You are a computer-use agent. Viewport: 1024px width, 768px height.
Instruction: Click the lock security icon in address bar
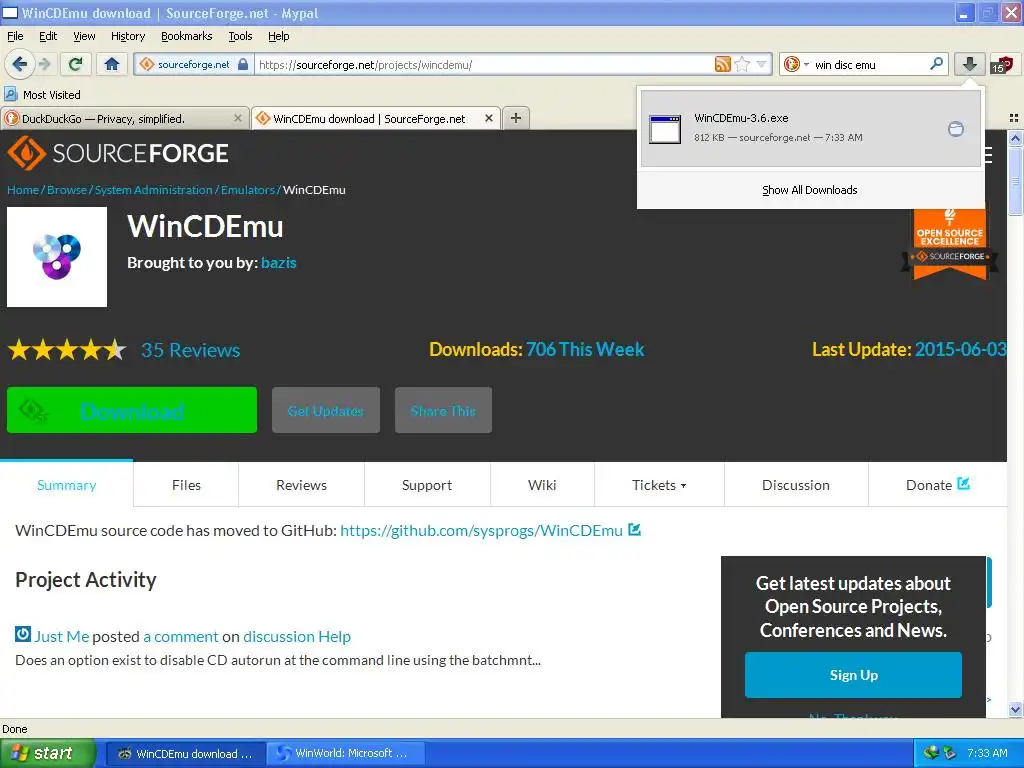click(x=243, y=64)
